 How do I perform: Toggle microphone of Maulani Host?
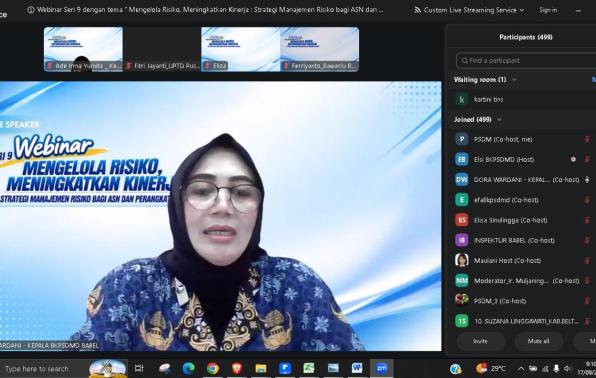pyautogui.click(x=587, y=260)
